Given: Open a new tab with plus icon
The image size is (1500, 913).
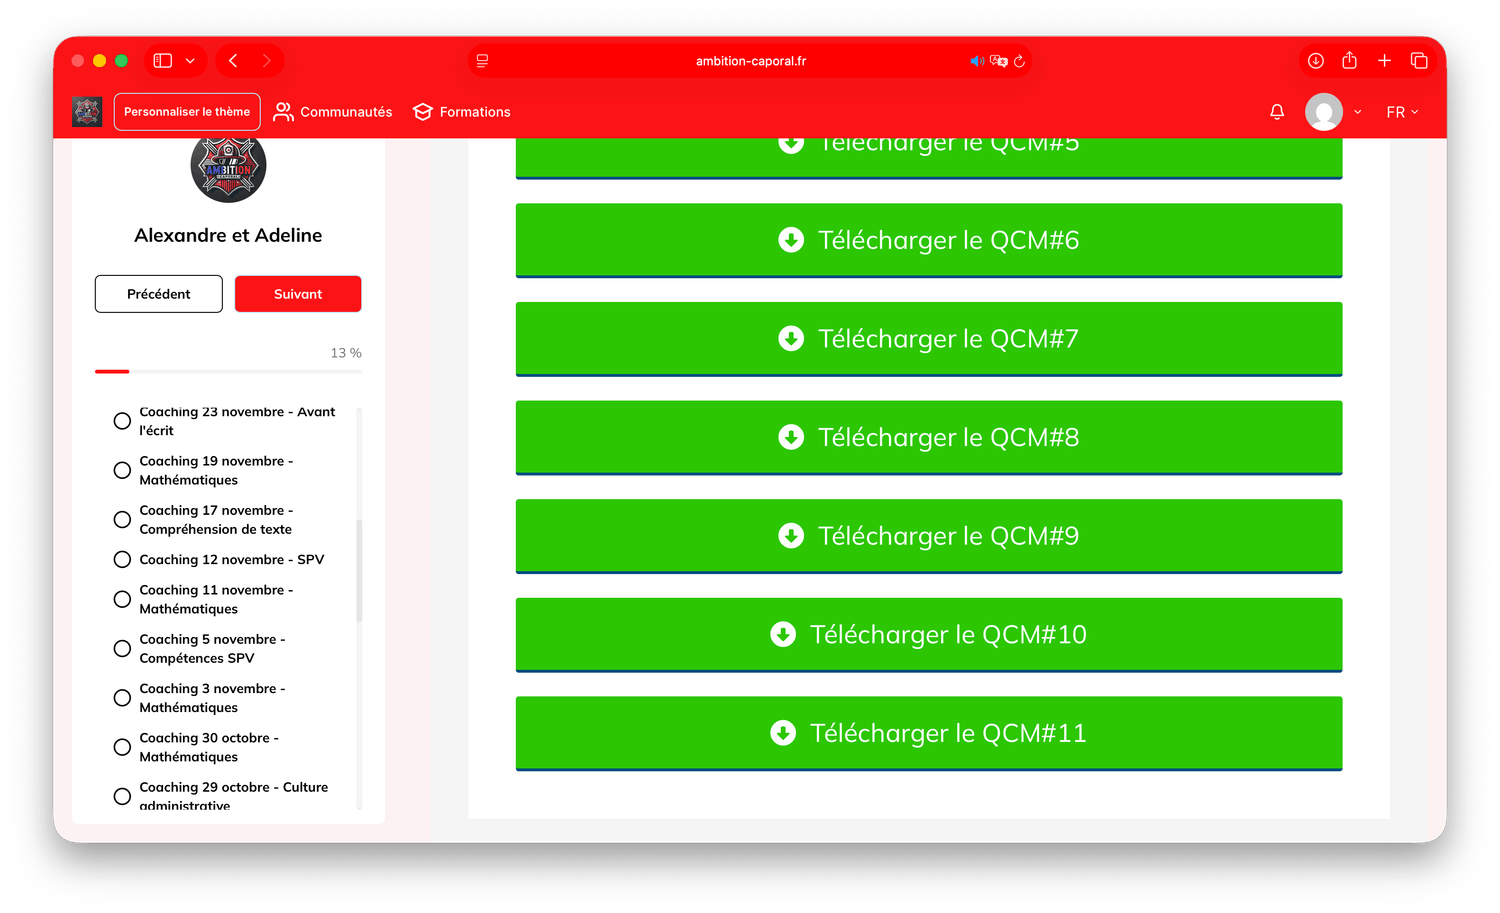Looking at the screenshot, I should 1384,61.
